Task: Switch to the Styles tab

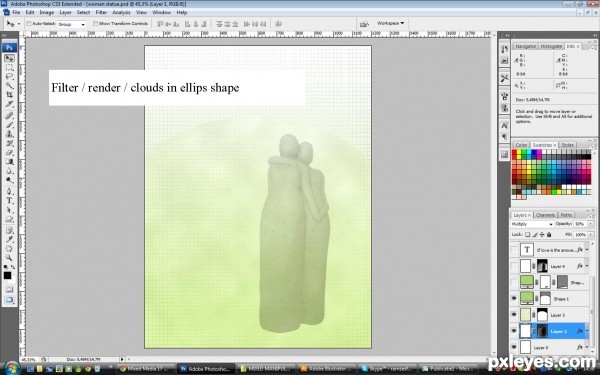Action: (x=567, y=145)
